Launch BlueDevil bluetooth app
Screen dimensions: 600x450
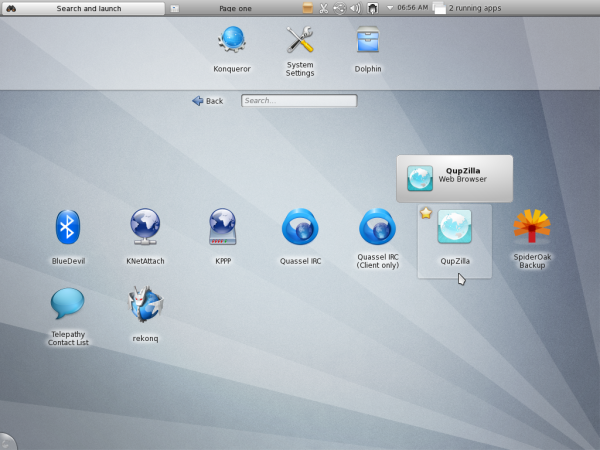point(68,236)
